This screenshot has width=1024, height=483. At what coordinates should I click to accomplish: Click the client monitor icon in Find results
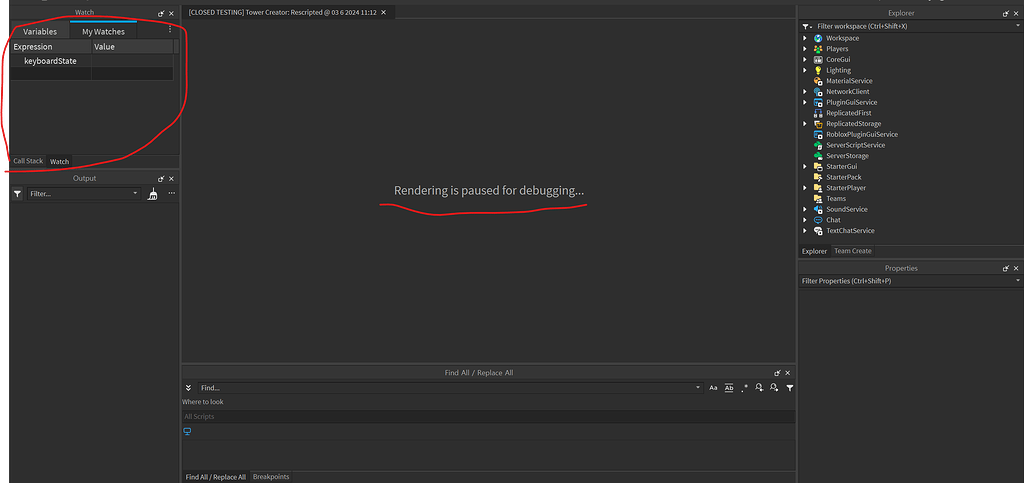187,431
